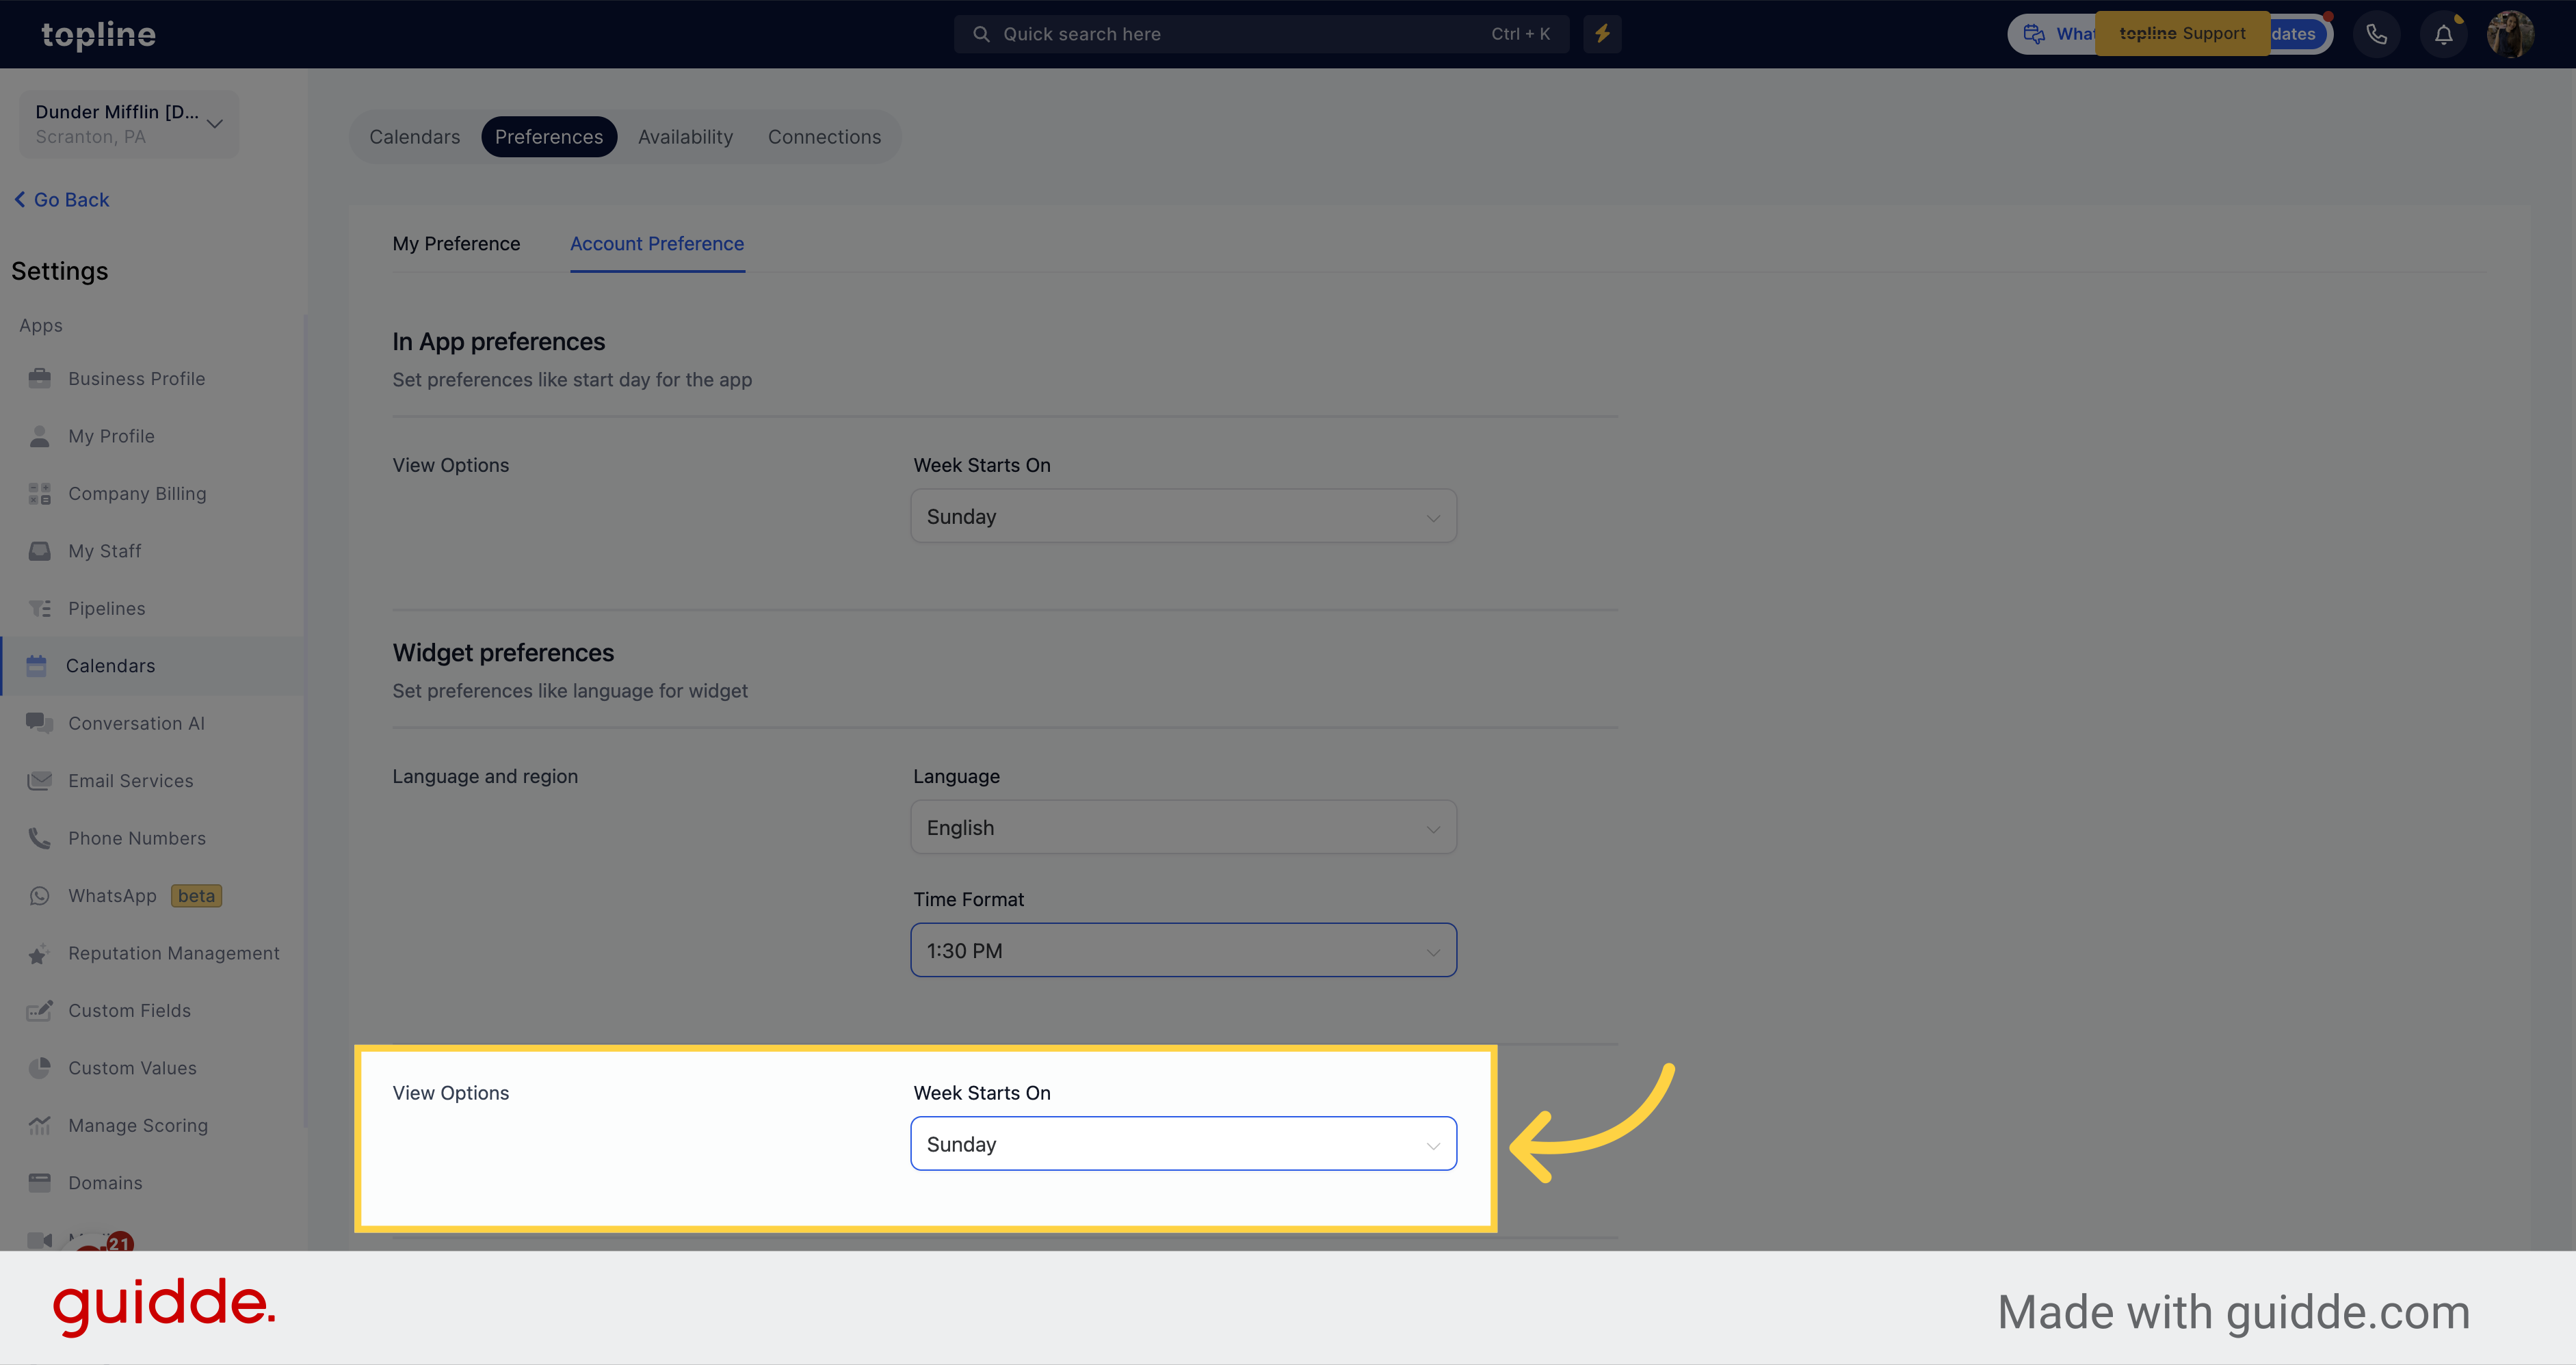
Task: Expand the Time Format dropdown
Action: 1183,949
